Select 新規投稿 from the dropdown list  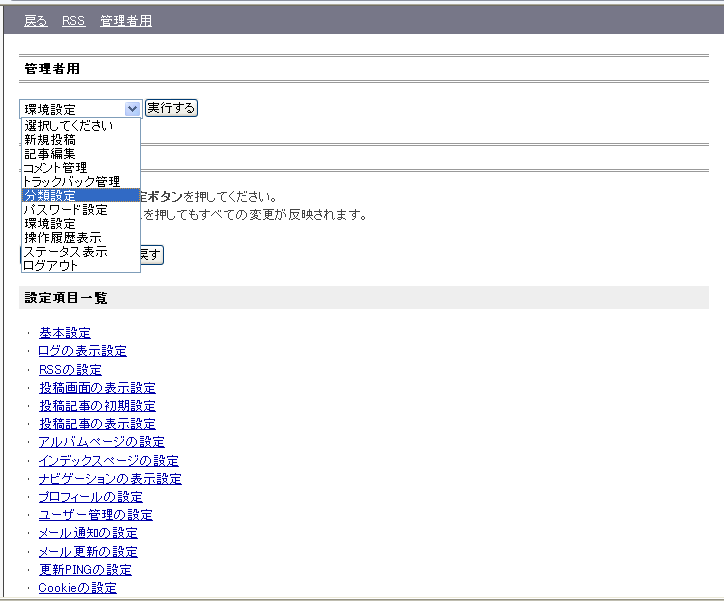pyautogui.click(x=50, y=140)
